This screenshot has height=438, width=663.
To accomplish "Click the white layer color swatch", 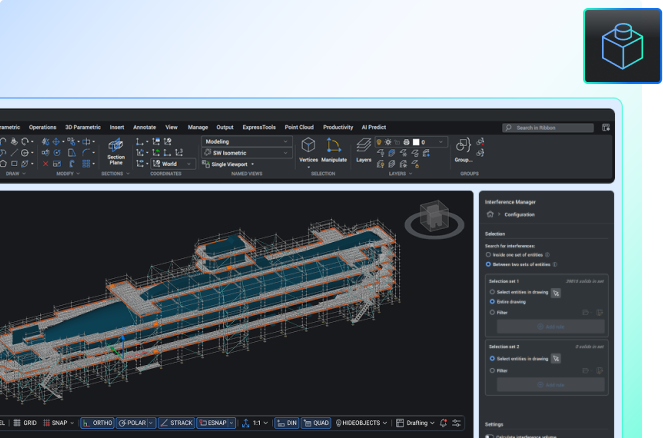I will [416, 142].
